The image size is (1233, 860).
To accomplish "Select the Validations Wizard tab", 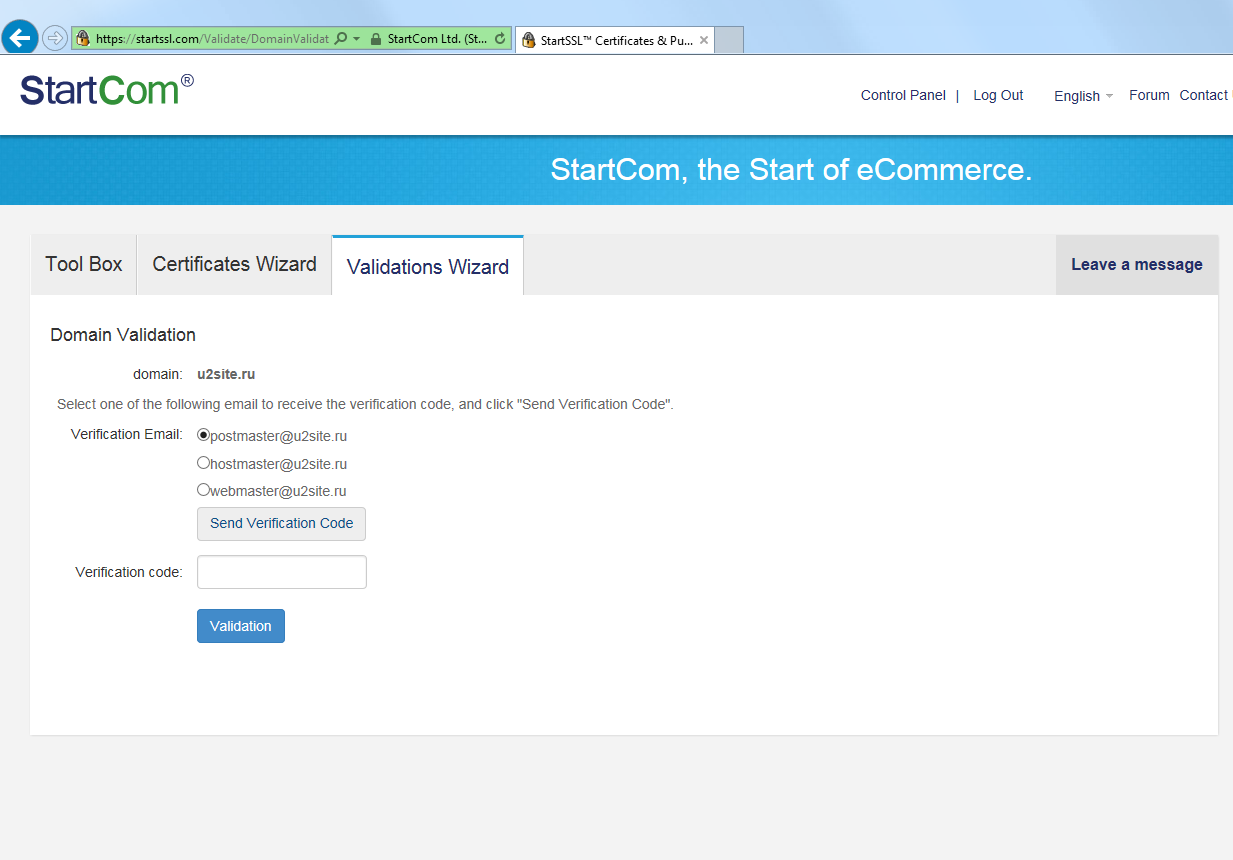I will click(x=428, y=266).
